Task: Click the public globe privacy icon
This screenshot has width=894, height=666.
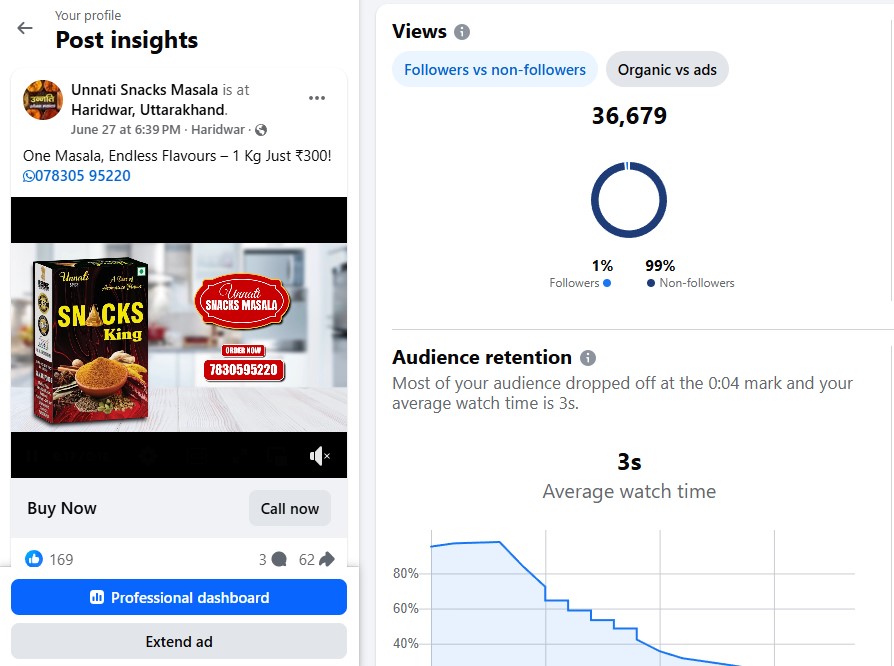Action: tap(261, 130)
